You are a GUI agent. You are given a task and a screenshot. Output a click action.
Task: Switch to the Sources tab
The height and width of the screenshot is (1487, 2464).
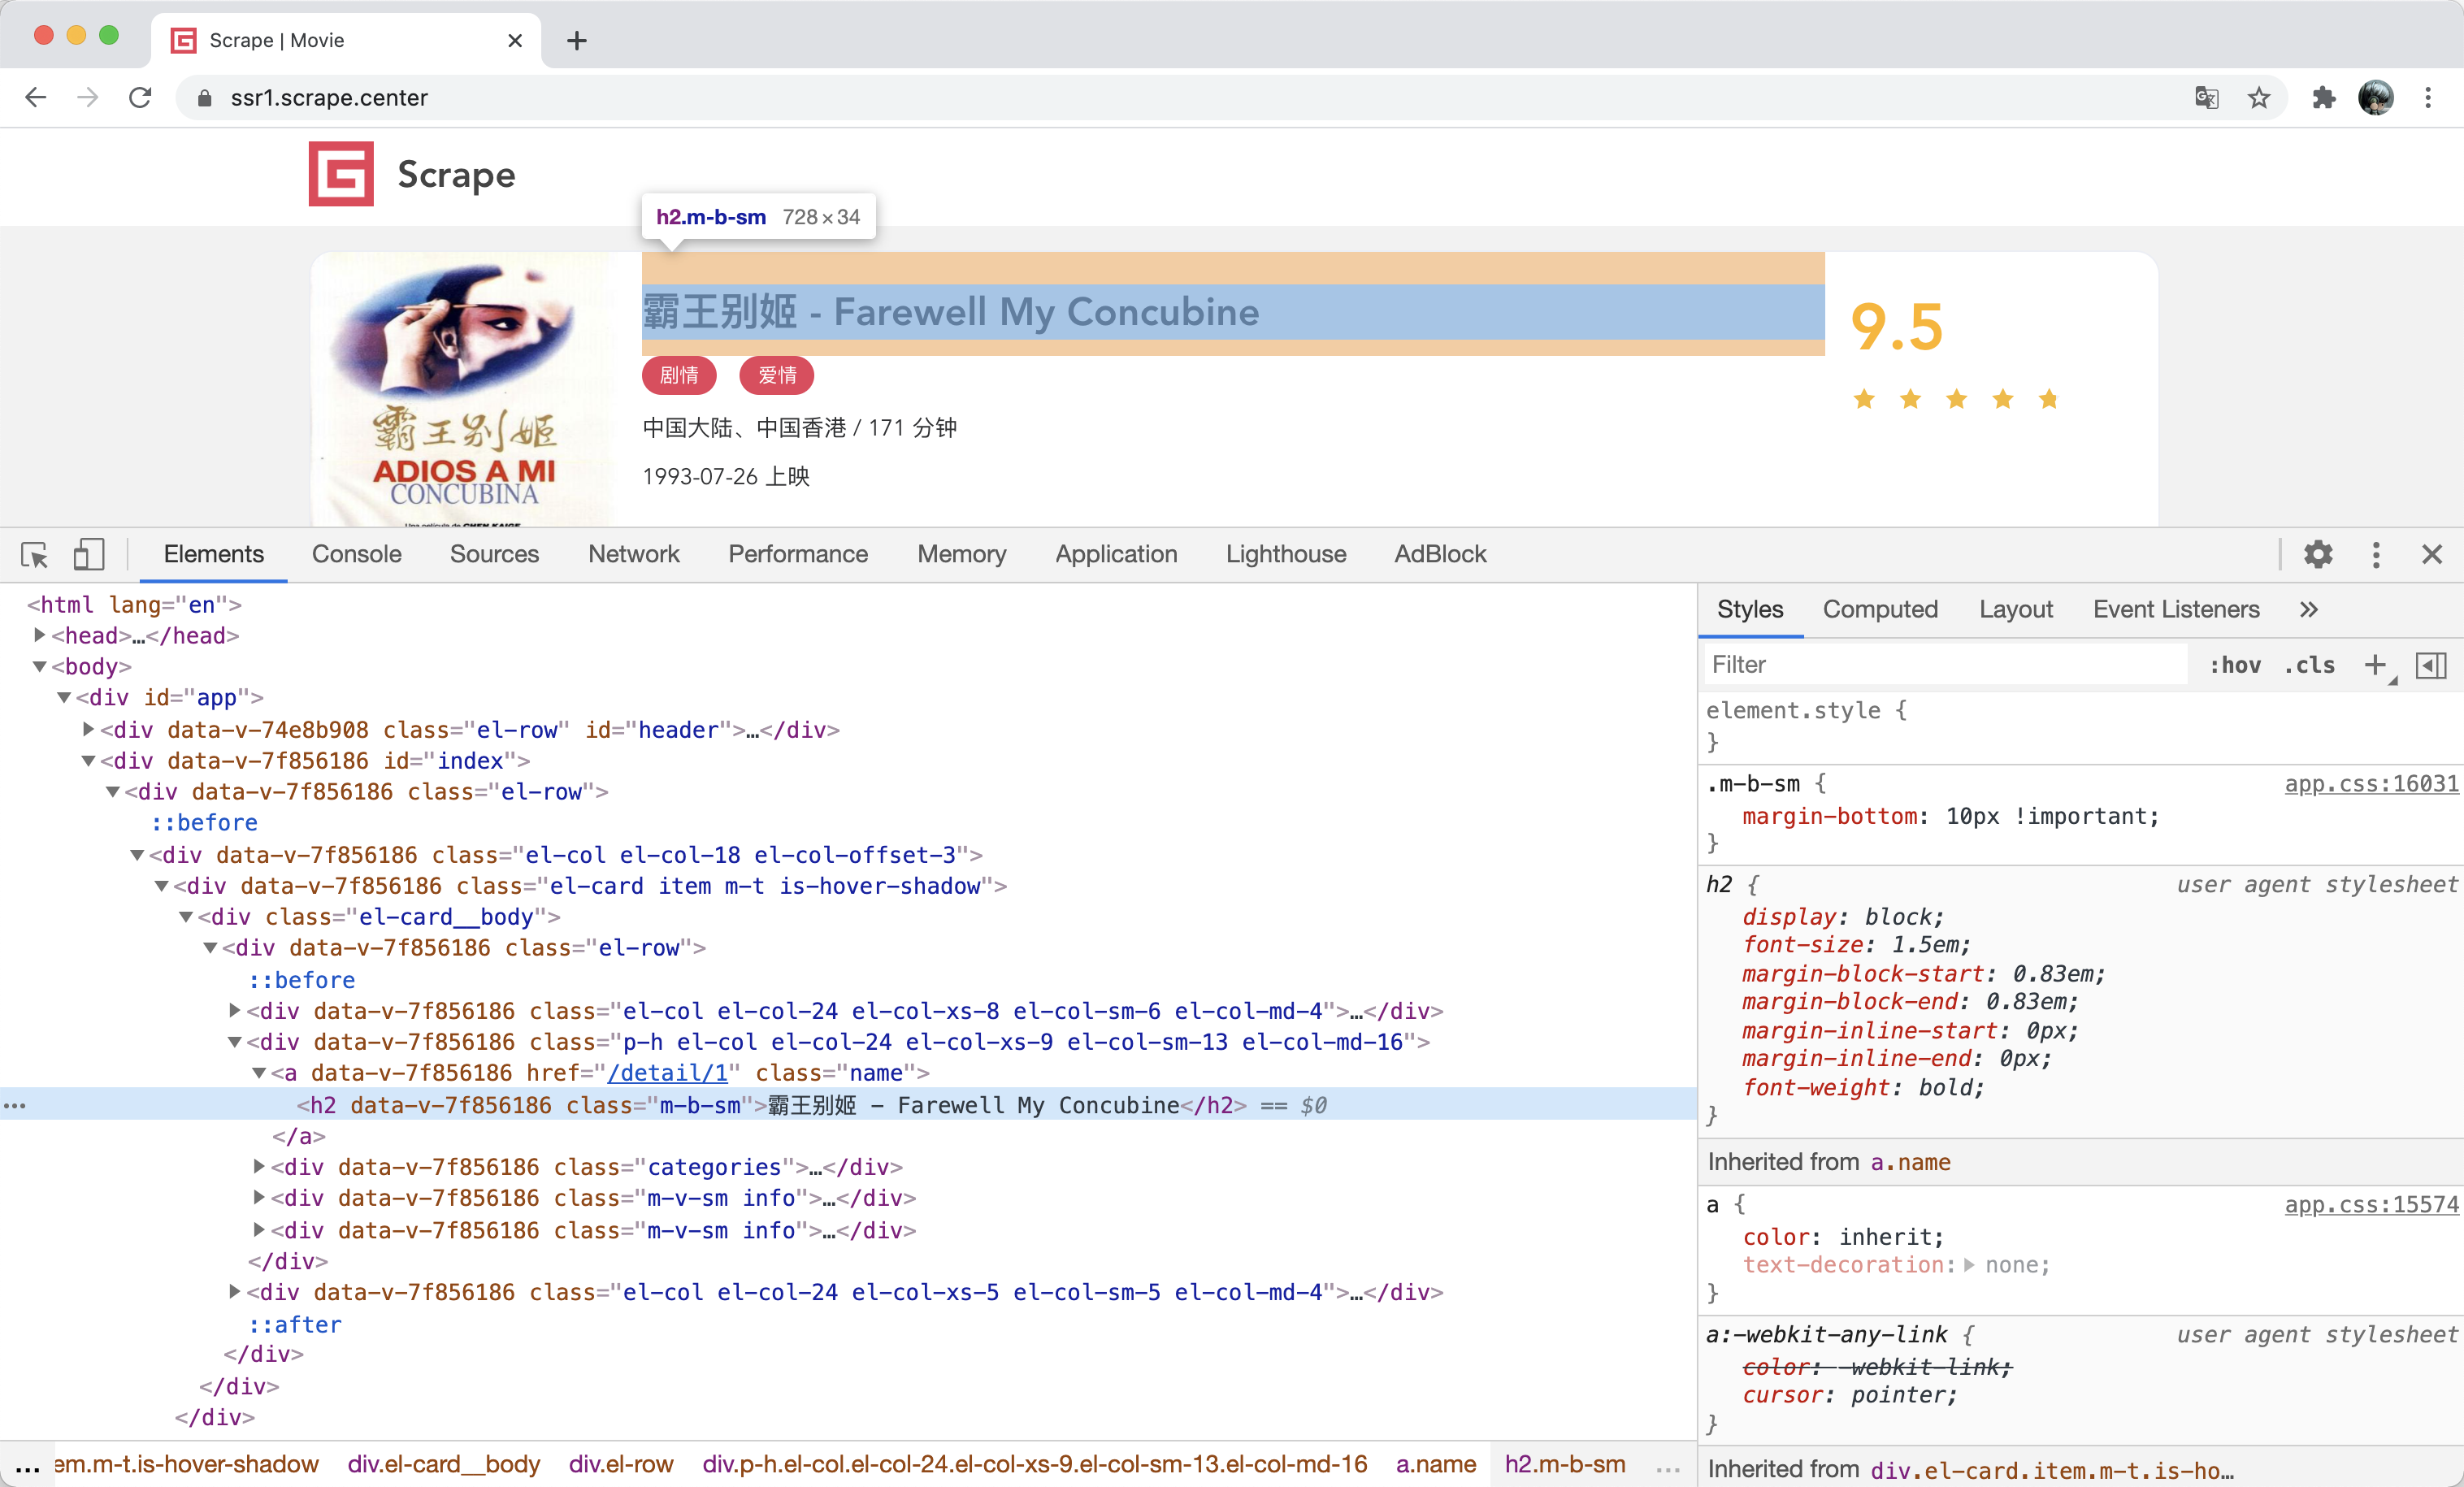(494, 554)
